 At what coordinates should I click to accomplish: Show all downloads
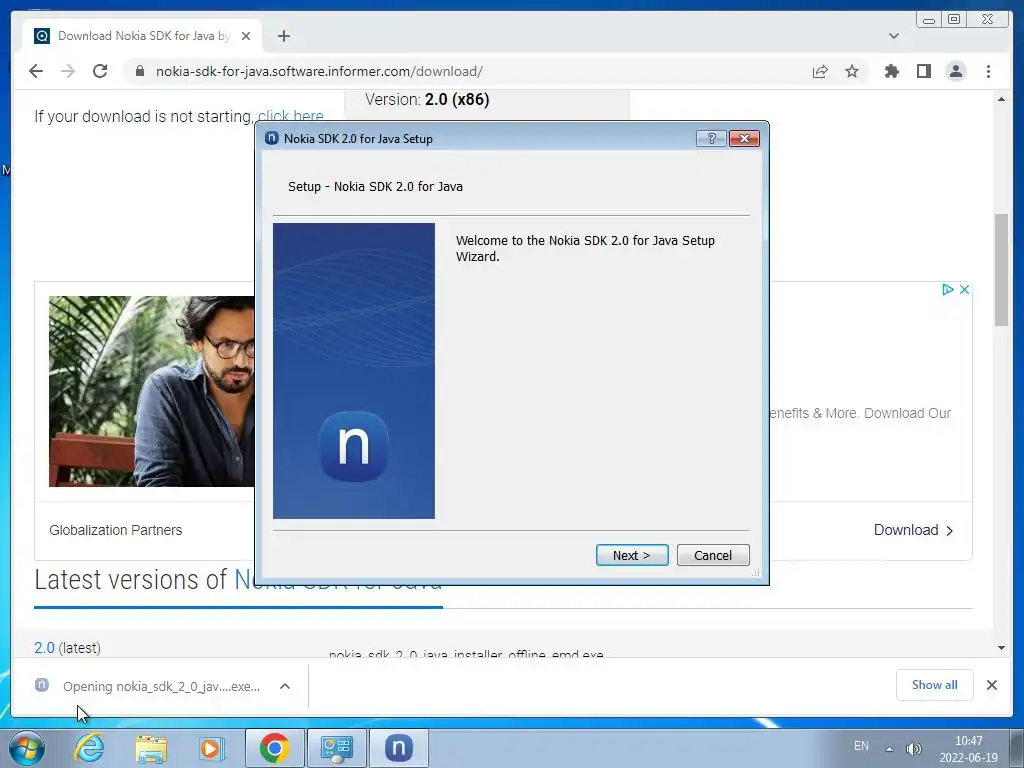coord(935,684)
